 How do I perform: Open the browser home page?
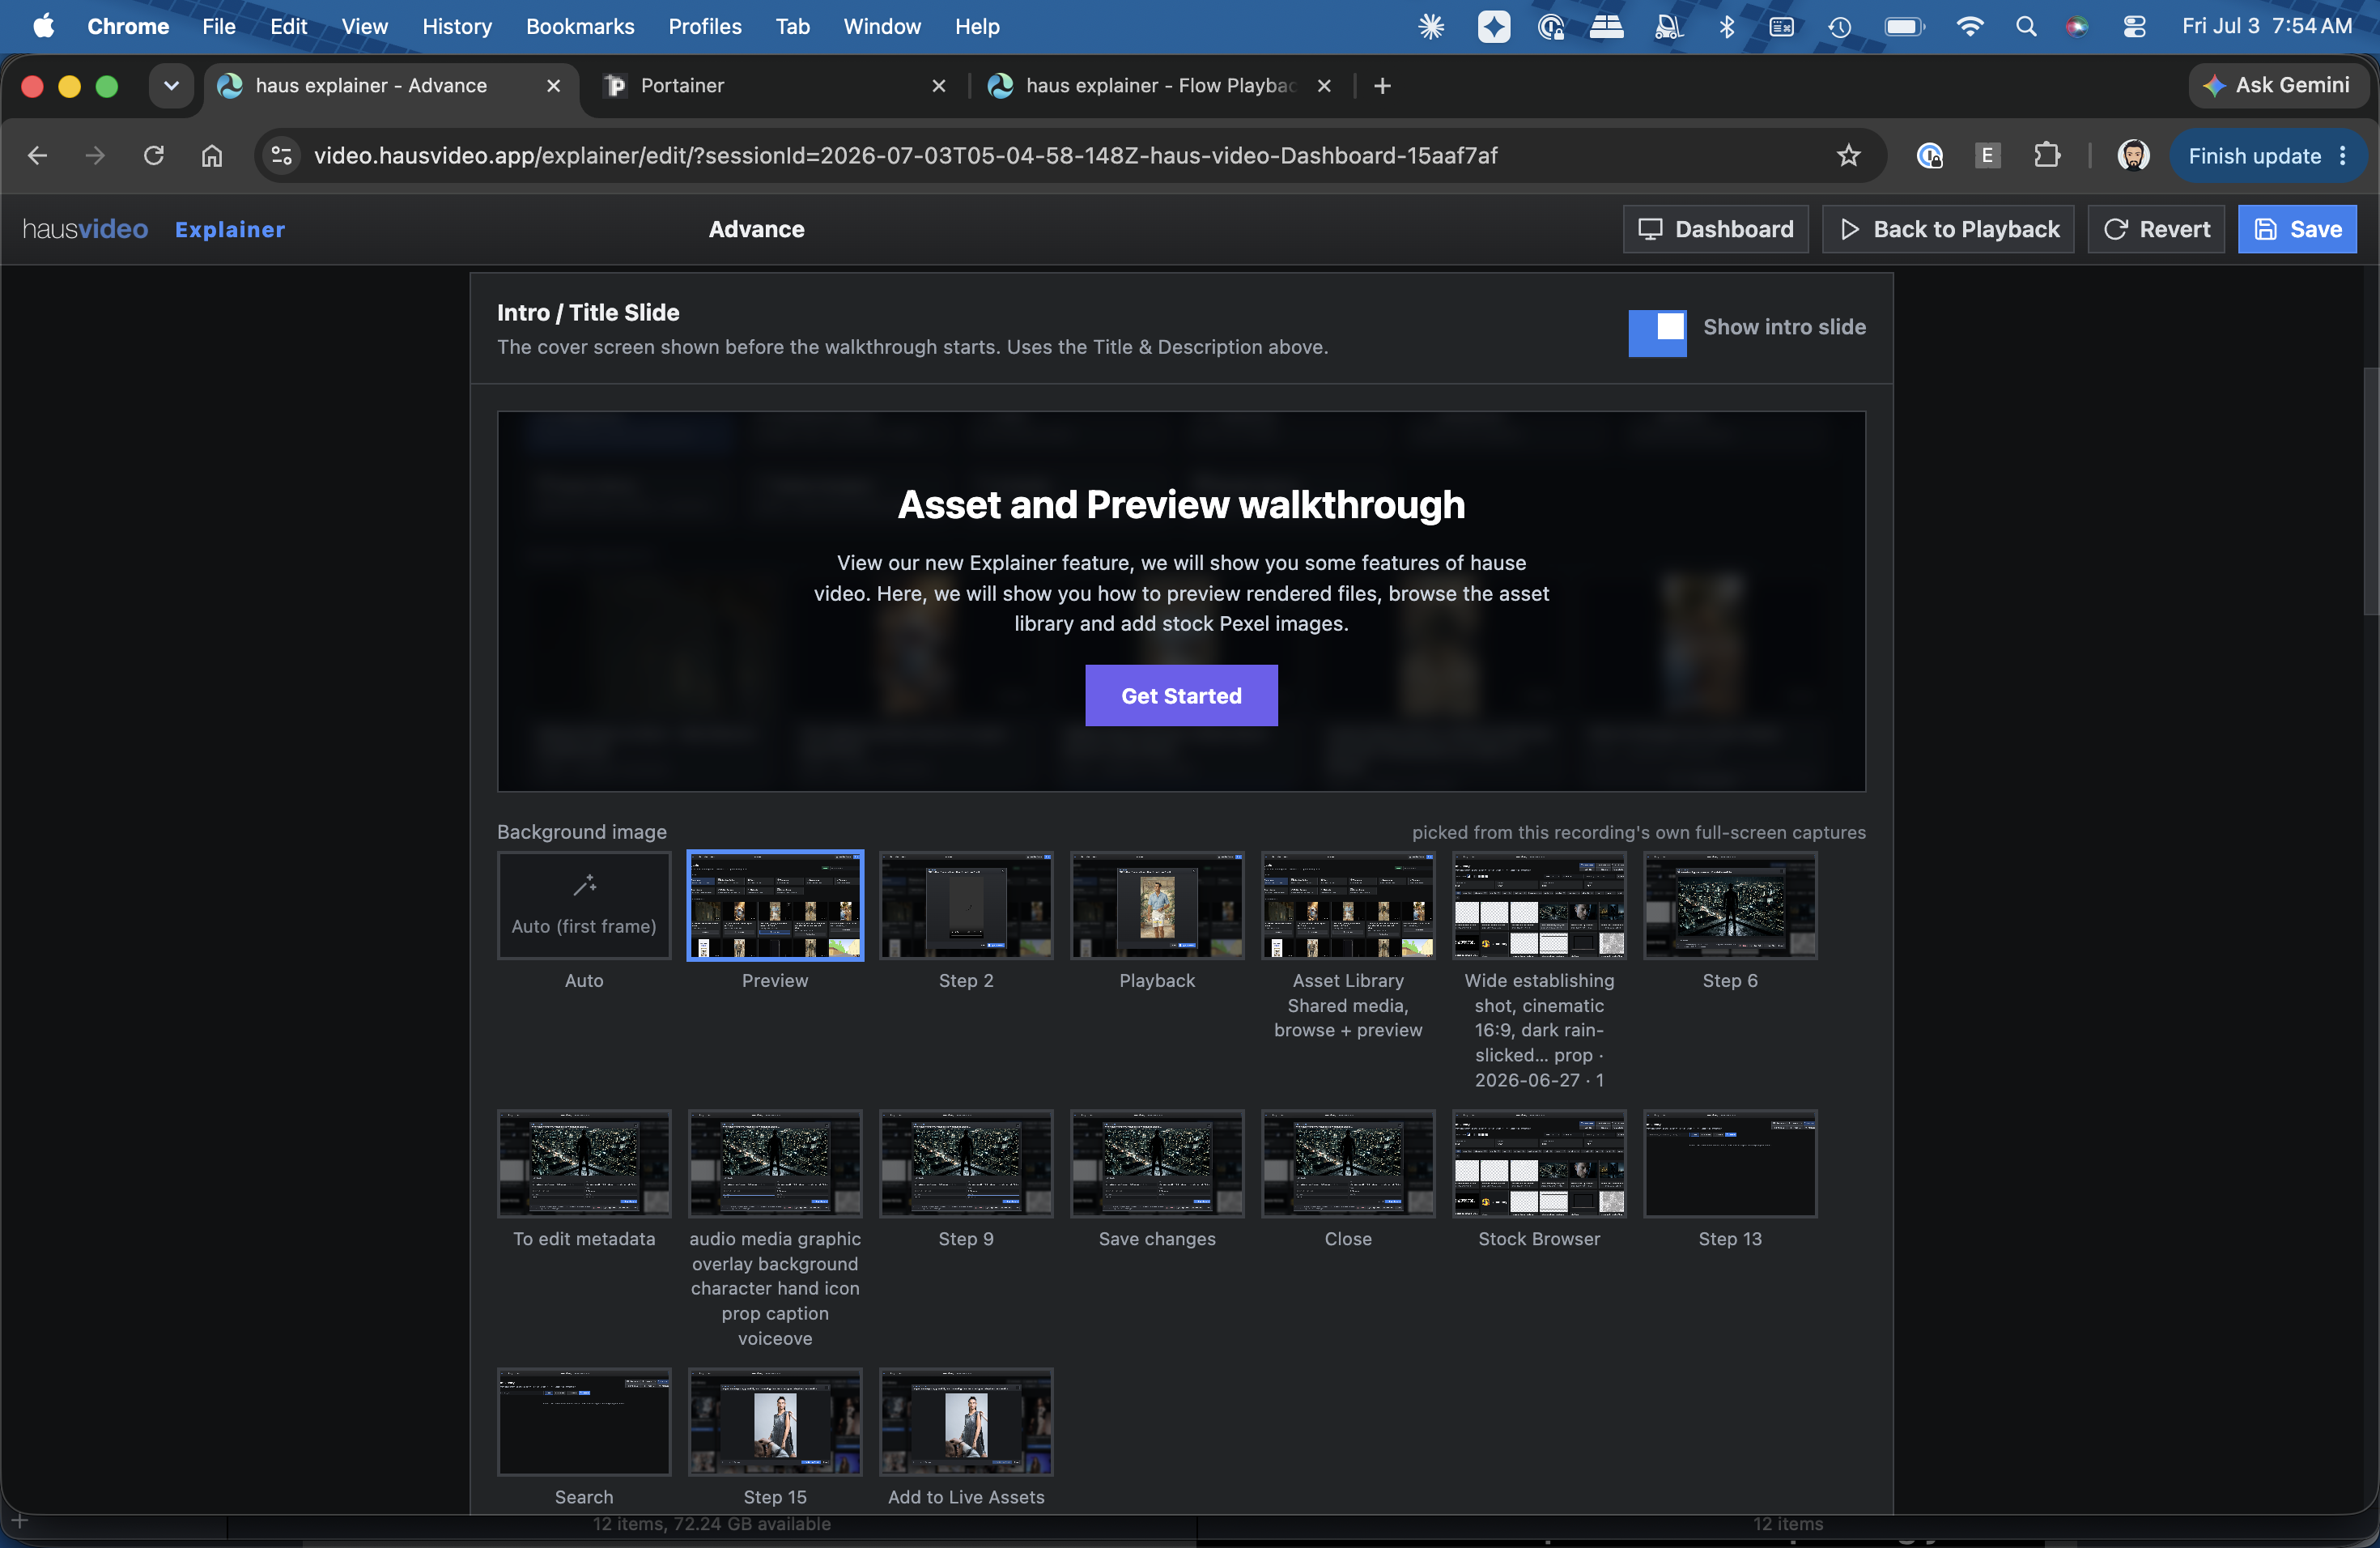click(x=211, y=155)
